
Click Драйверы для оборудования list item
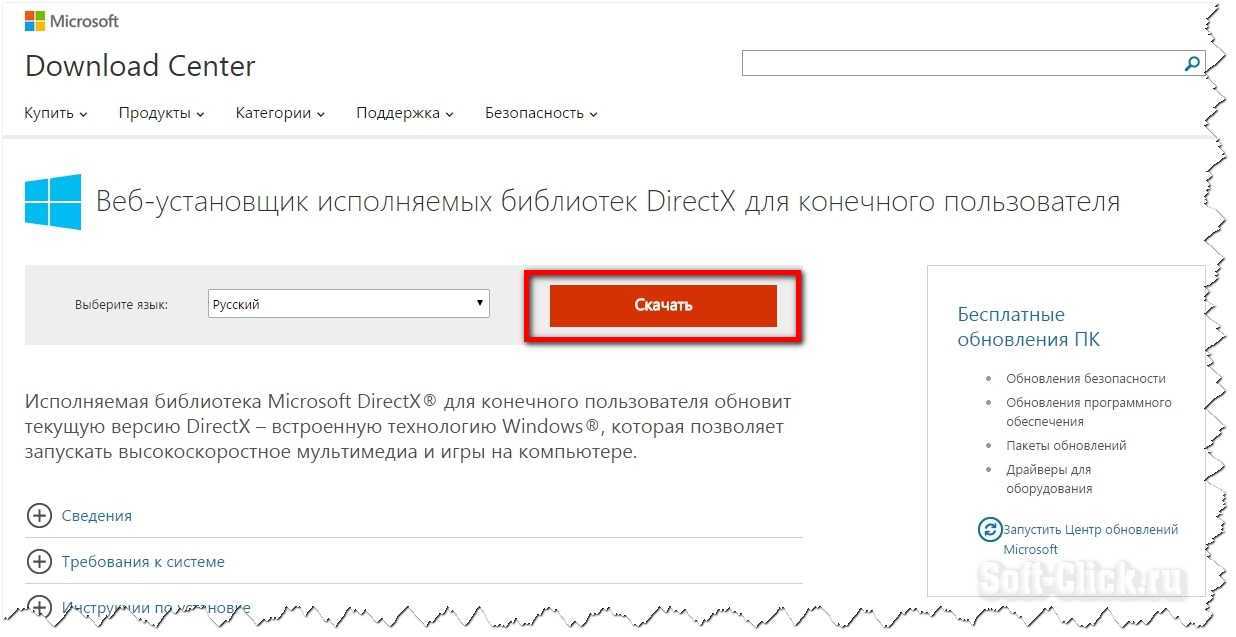point(1049,479)
